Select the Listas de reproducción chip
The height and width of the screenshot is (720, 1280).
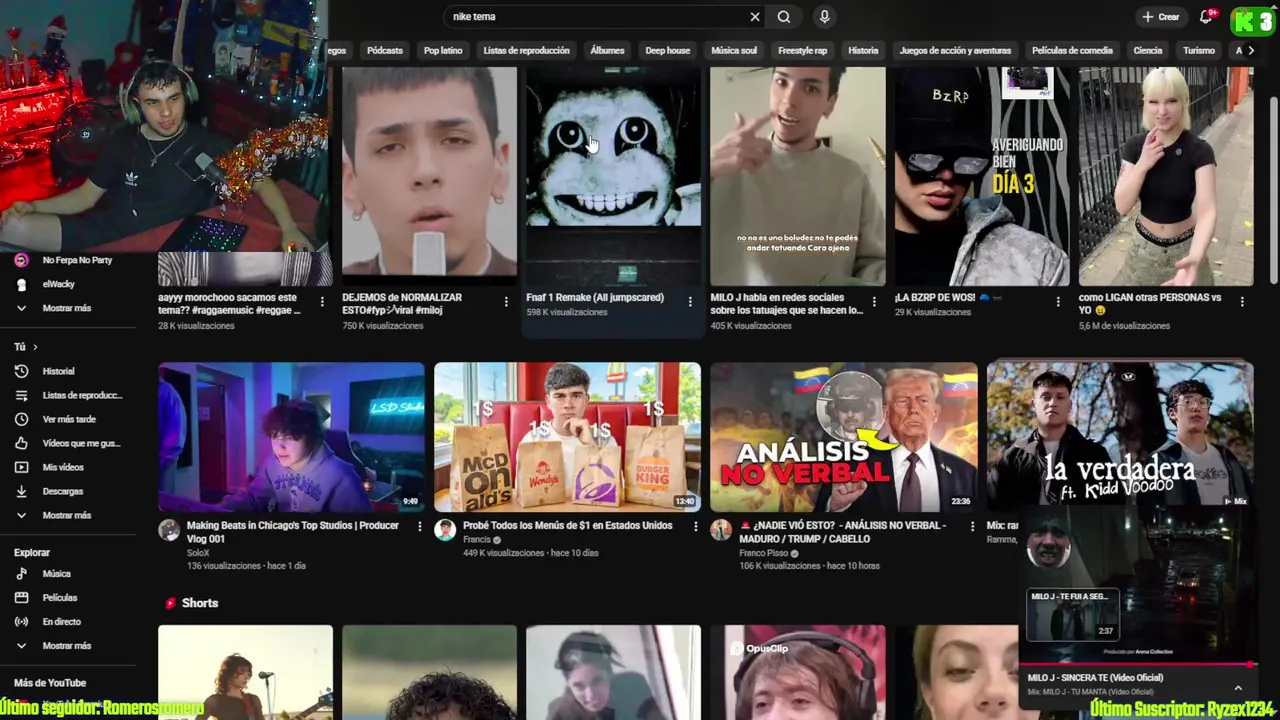[526, 50]
